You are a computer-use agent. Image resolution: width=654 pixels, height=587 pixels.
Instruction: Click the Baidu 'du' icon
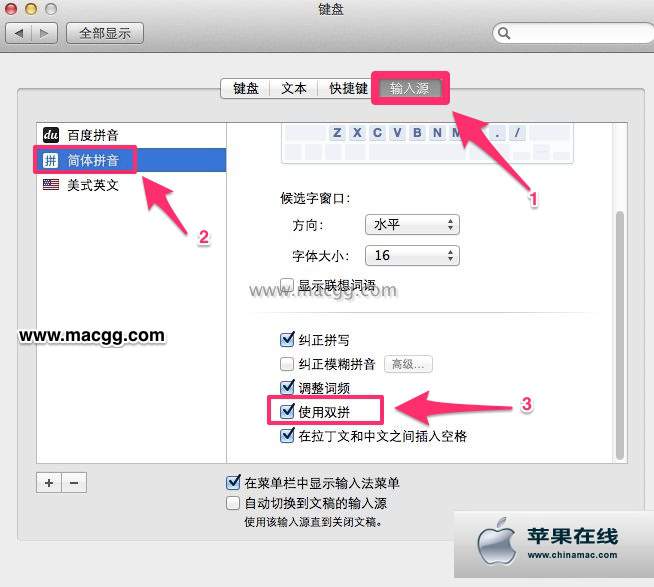coord(51,135)
